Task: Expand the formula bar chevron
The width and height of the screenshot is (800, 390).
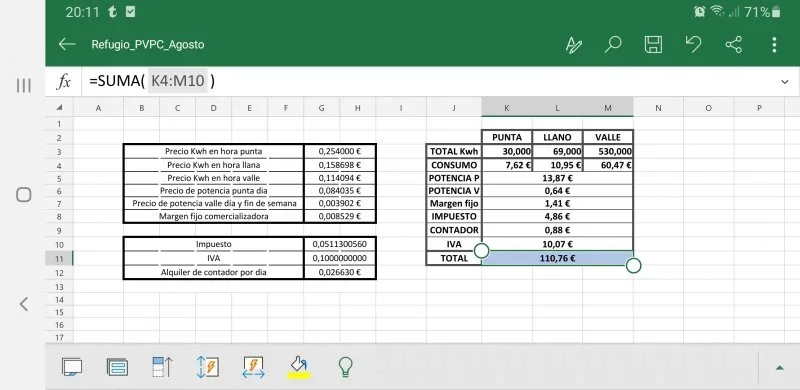Action: tap(785, 82)
